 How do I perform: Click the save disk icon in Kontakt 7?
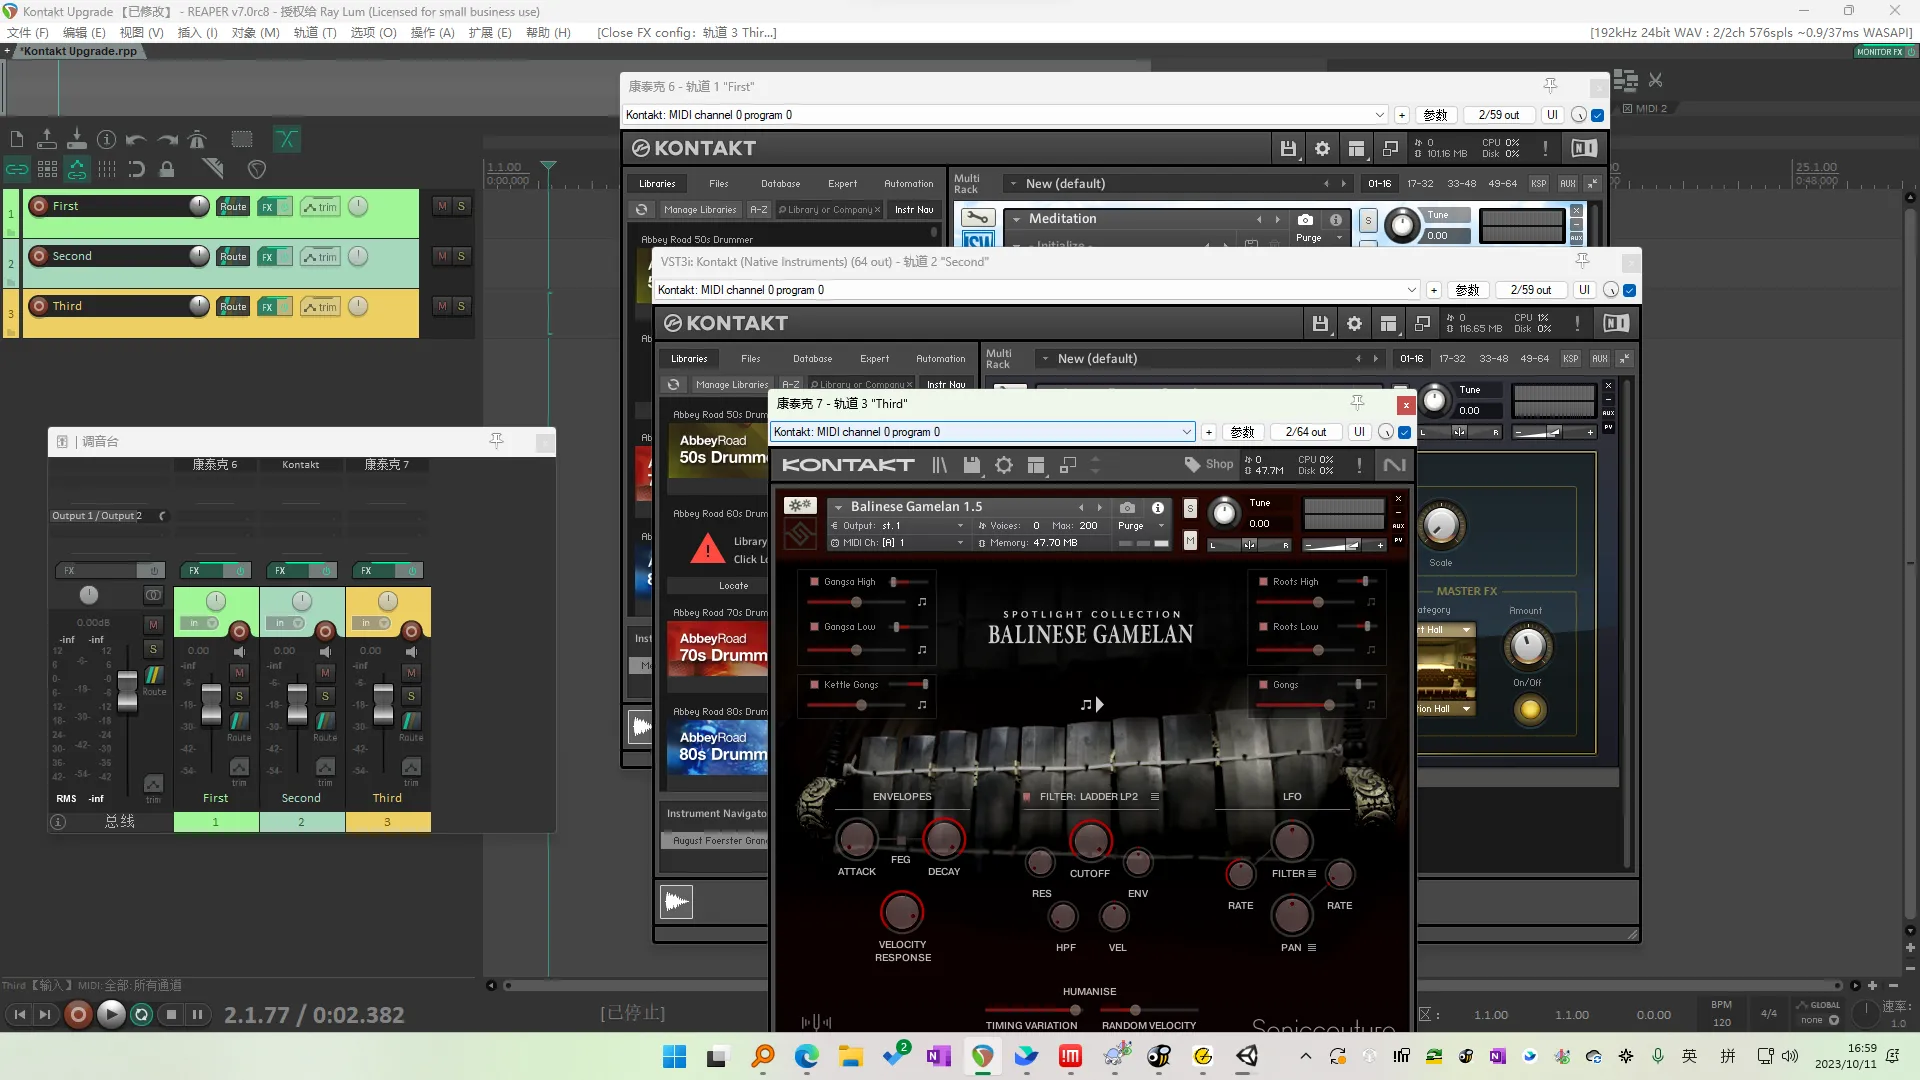[972, 465]
